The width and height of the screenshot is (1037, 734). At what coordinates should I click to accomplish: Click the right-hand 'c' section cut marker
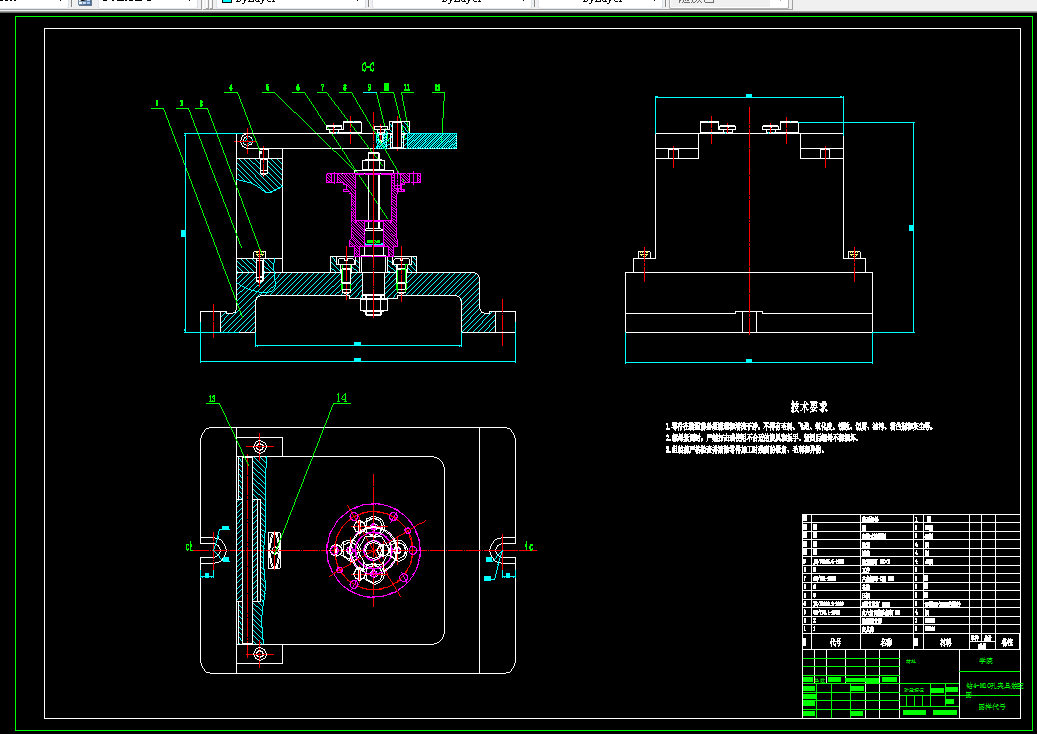tap(528, 546)
